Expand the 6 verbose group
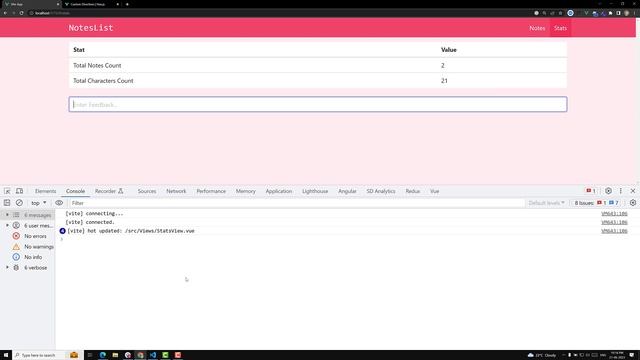The width and height of the screenshot is (640, 360). (7, 268)
